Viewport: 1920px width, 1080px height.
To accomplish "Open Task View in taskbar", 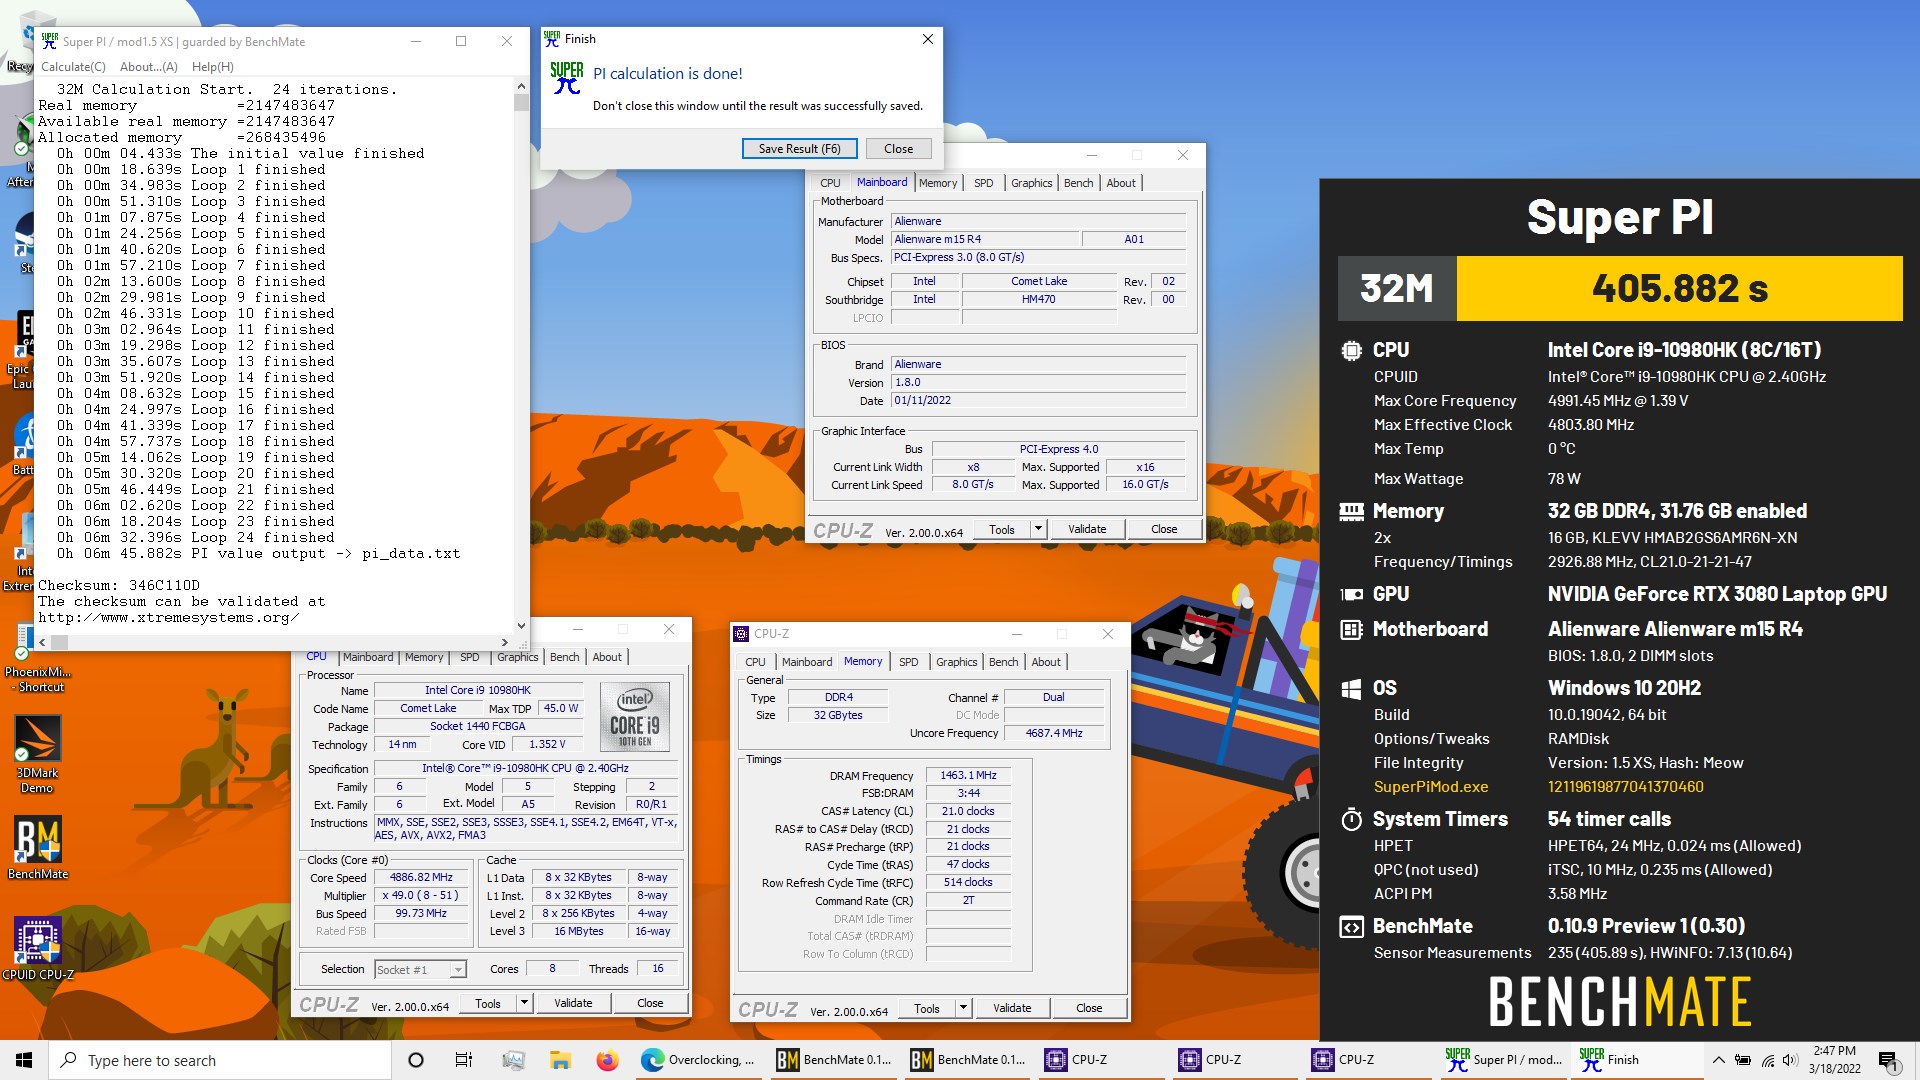I will pyautogui.click(x=464, y=1060).
